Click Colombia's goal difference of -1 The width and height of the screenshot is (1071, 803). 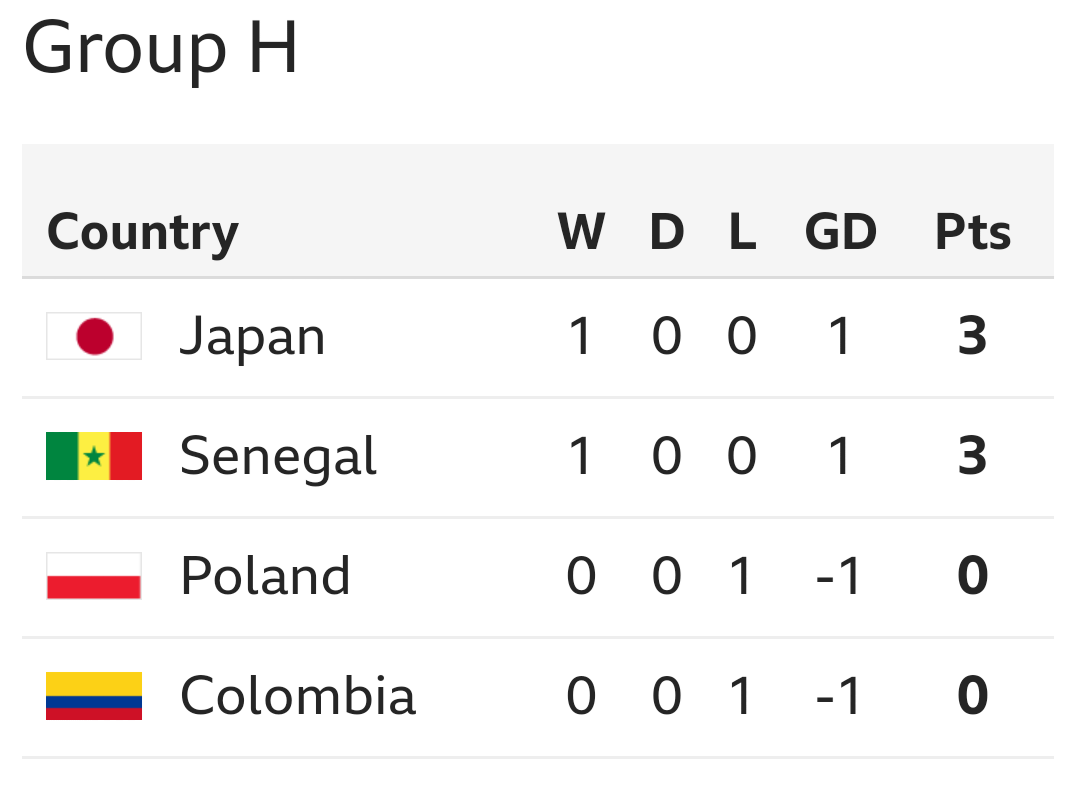pos(839,697)
